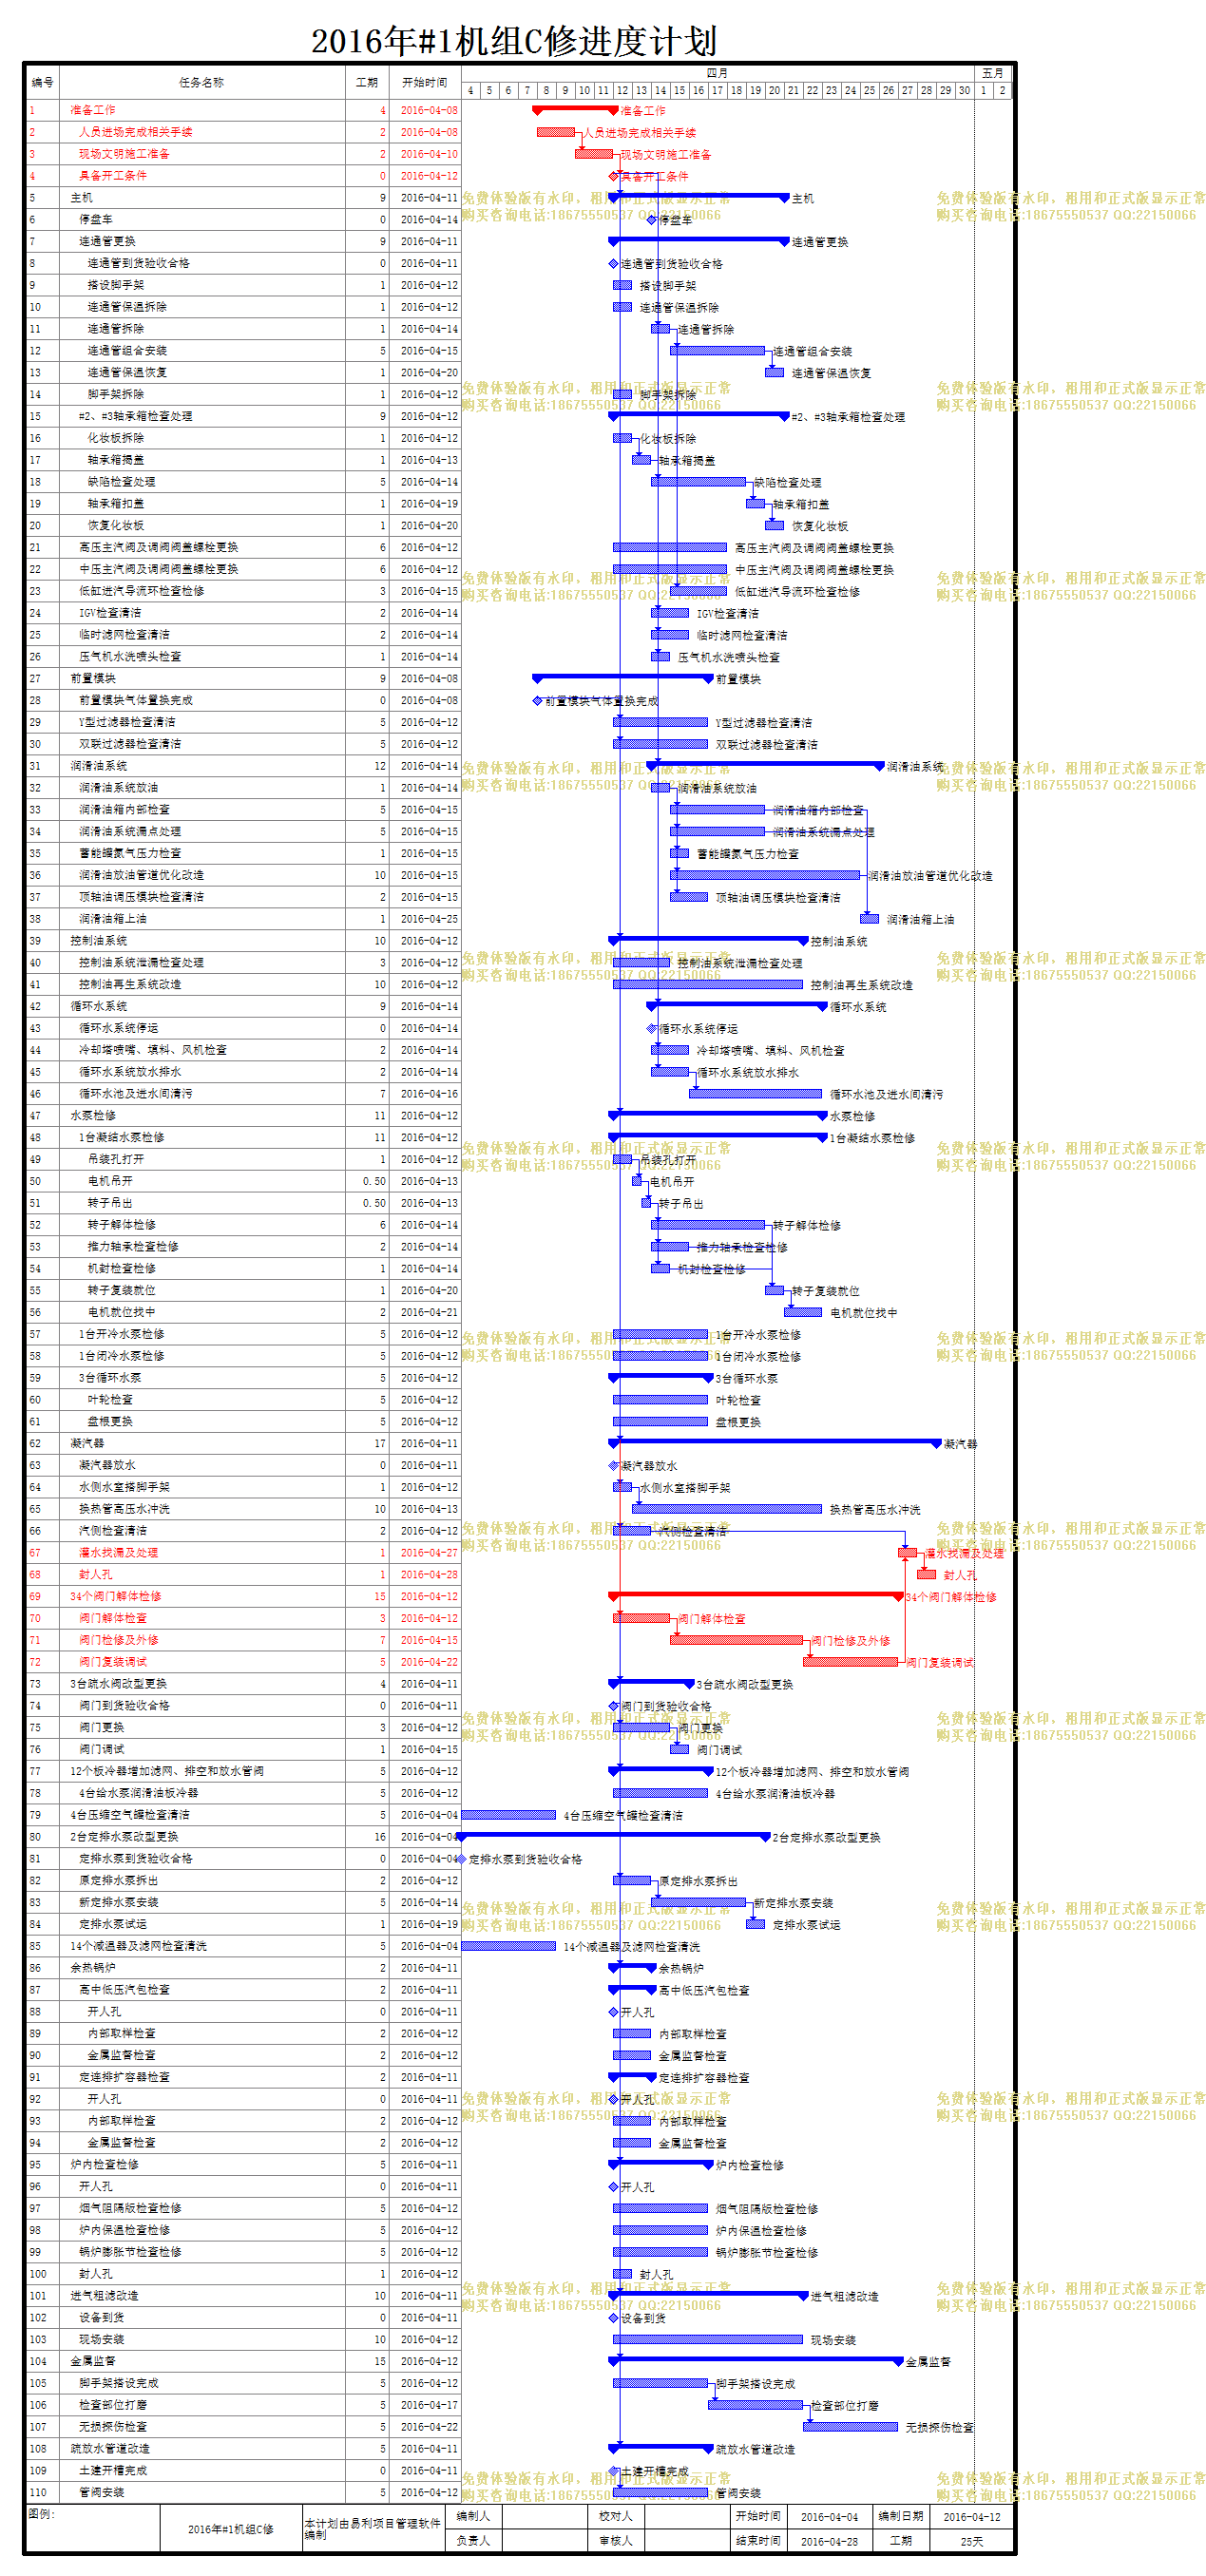Screen dimensions: 1206x2576
Task: Click start date 2016-04-10 for 现场文明施工准备
Action: coord(429,154)
